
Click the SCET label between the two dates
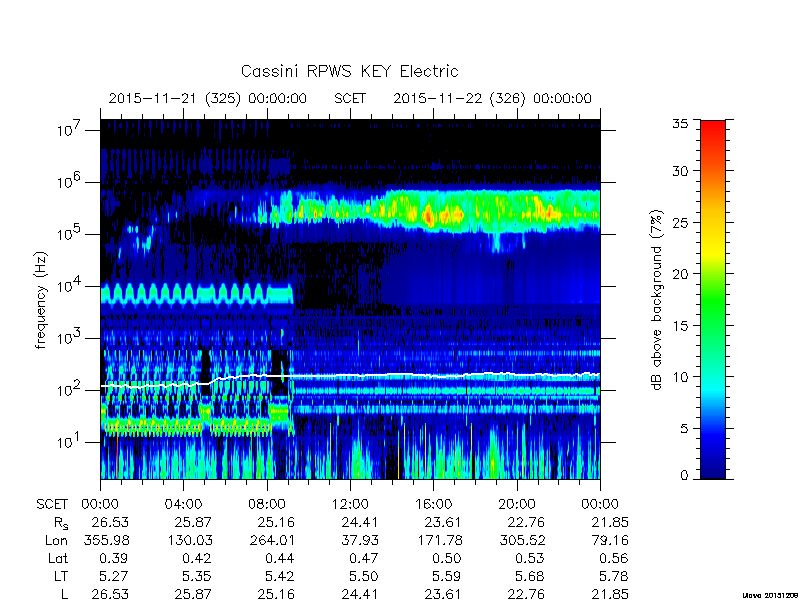pyautogui.click(x=350, y=98)
